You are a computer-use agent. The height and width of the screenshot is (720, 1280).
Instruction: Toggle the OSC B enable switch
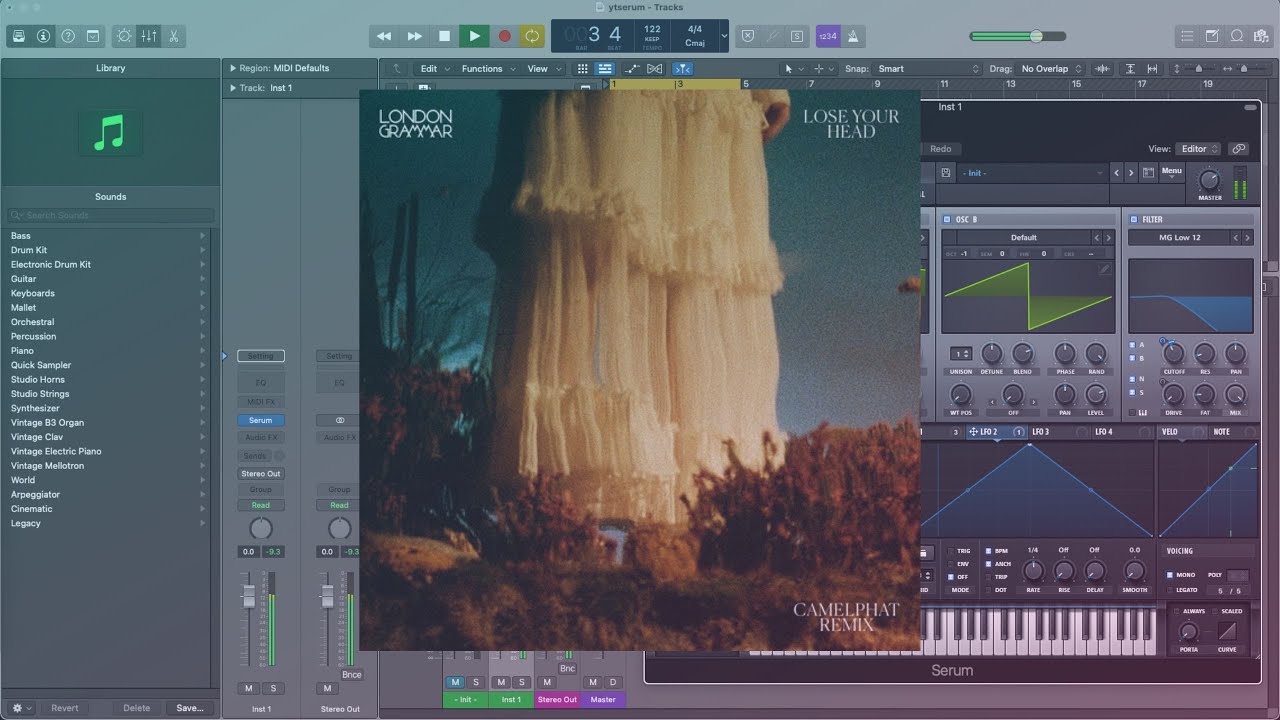pos(947,219)
